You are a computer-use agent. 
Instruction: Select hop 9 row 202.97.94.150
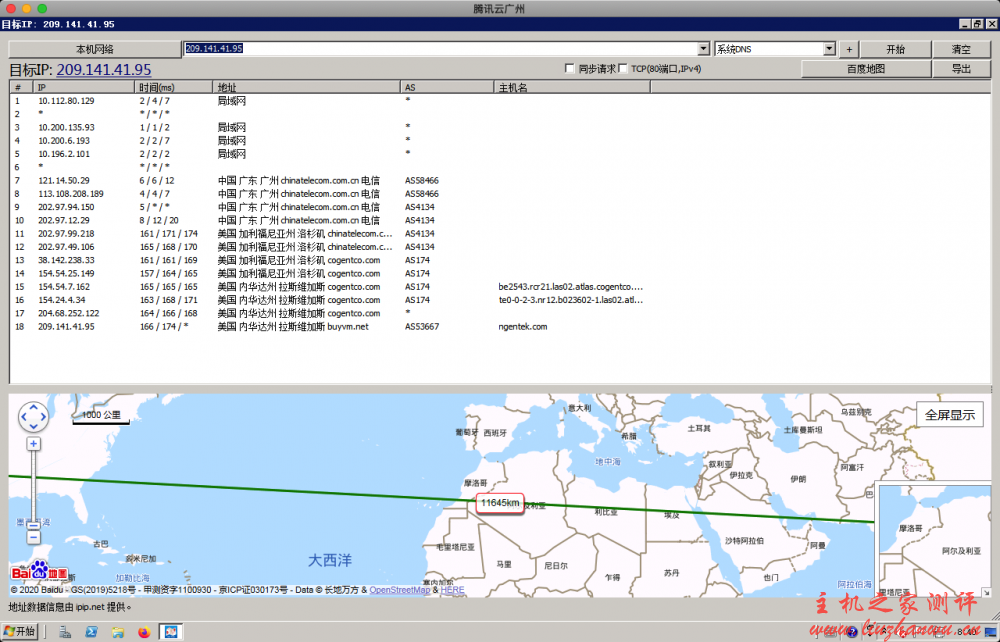500,207
